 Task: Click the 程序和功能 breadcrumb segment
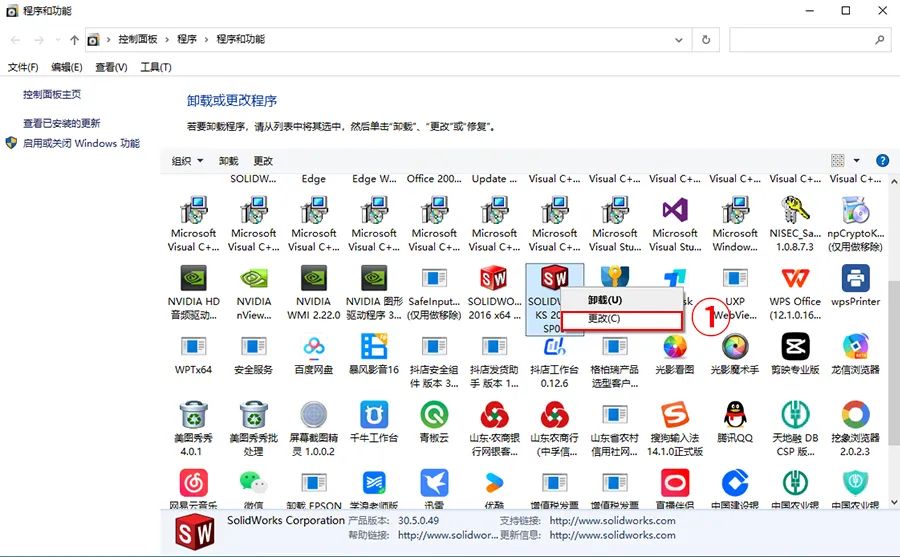coord(240,39)
